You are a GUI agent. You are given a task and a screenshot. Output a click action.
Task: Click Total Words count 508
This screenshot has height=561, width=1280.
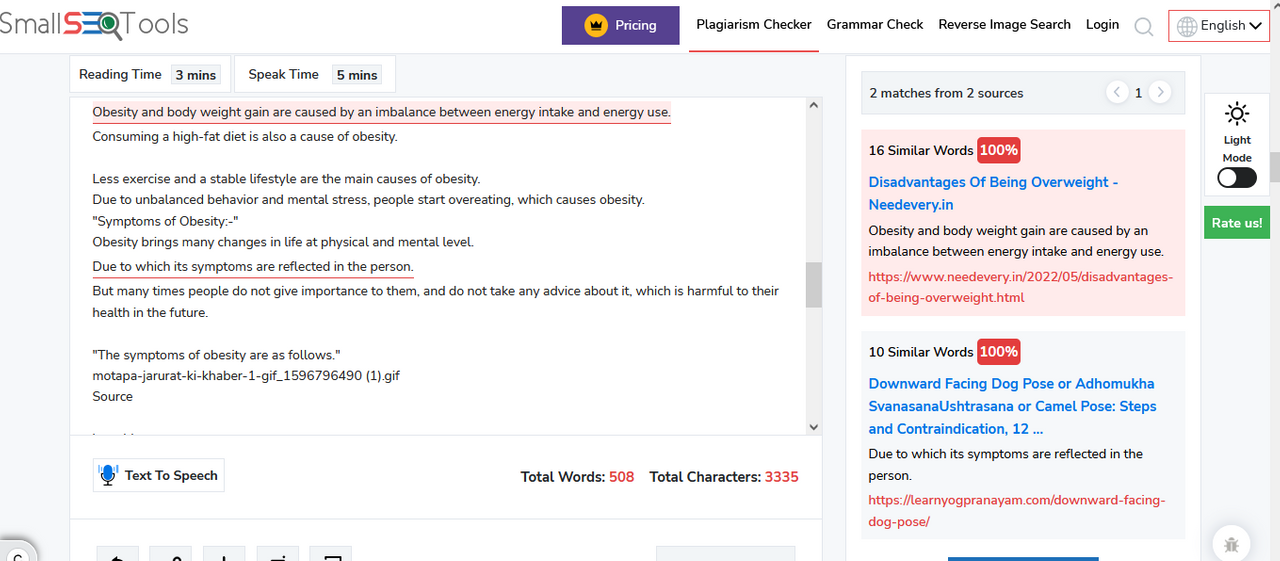coord(621,477)
